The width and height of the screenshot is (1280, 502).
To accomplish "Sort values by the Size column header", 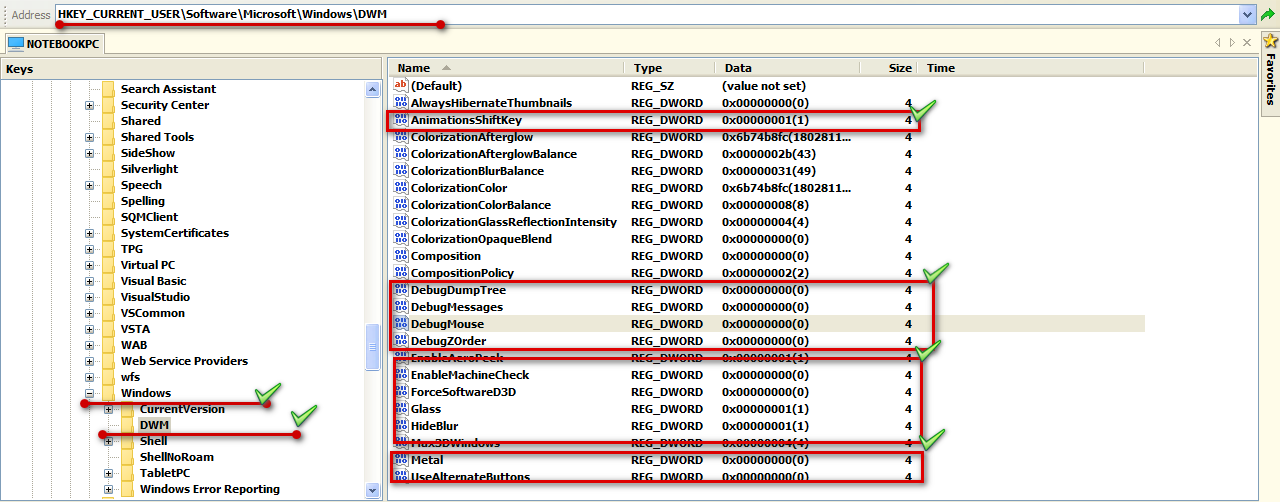I will pos(888,68).
